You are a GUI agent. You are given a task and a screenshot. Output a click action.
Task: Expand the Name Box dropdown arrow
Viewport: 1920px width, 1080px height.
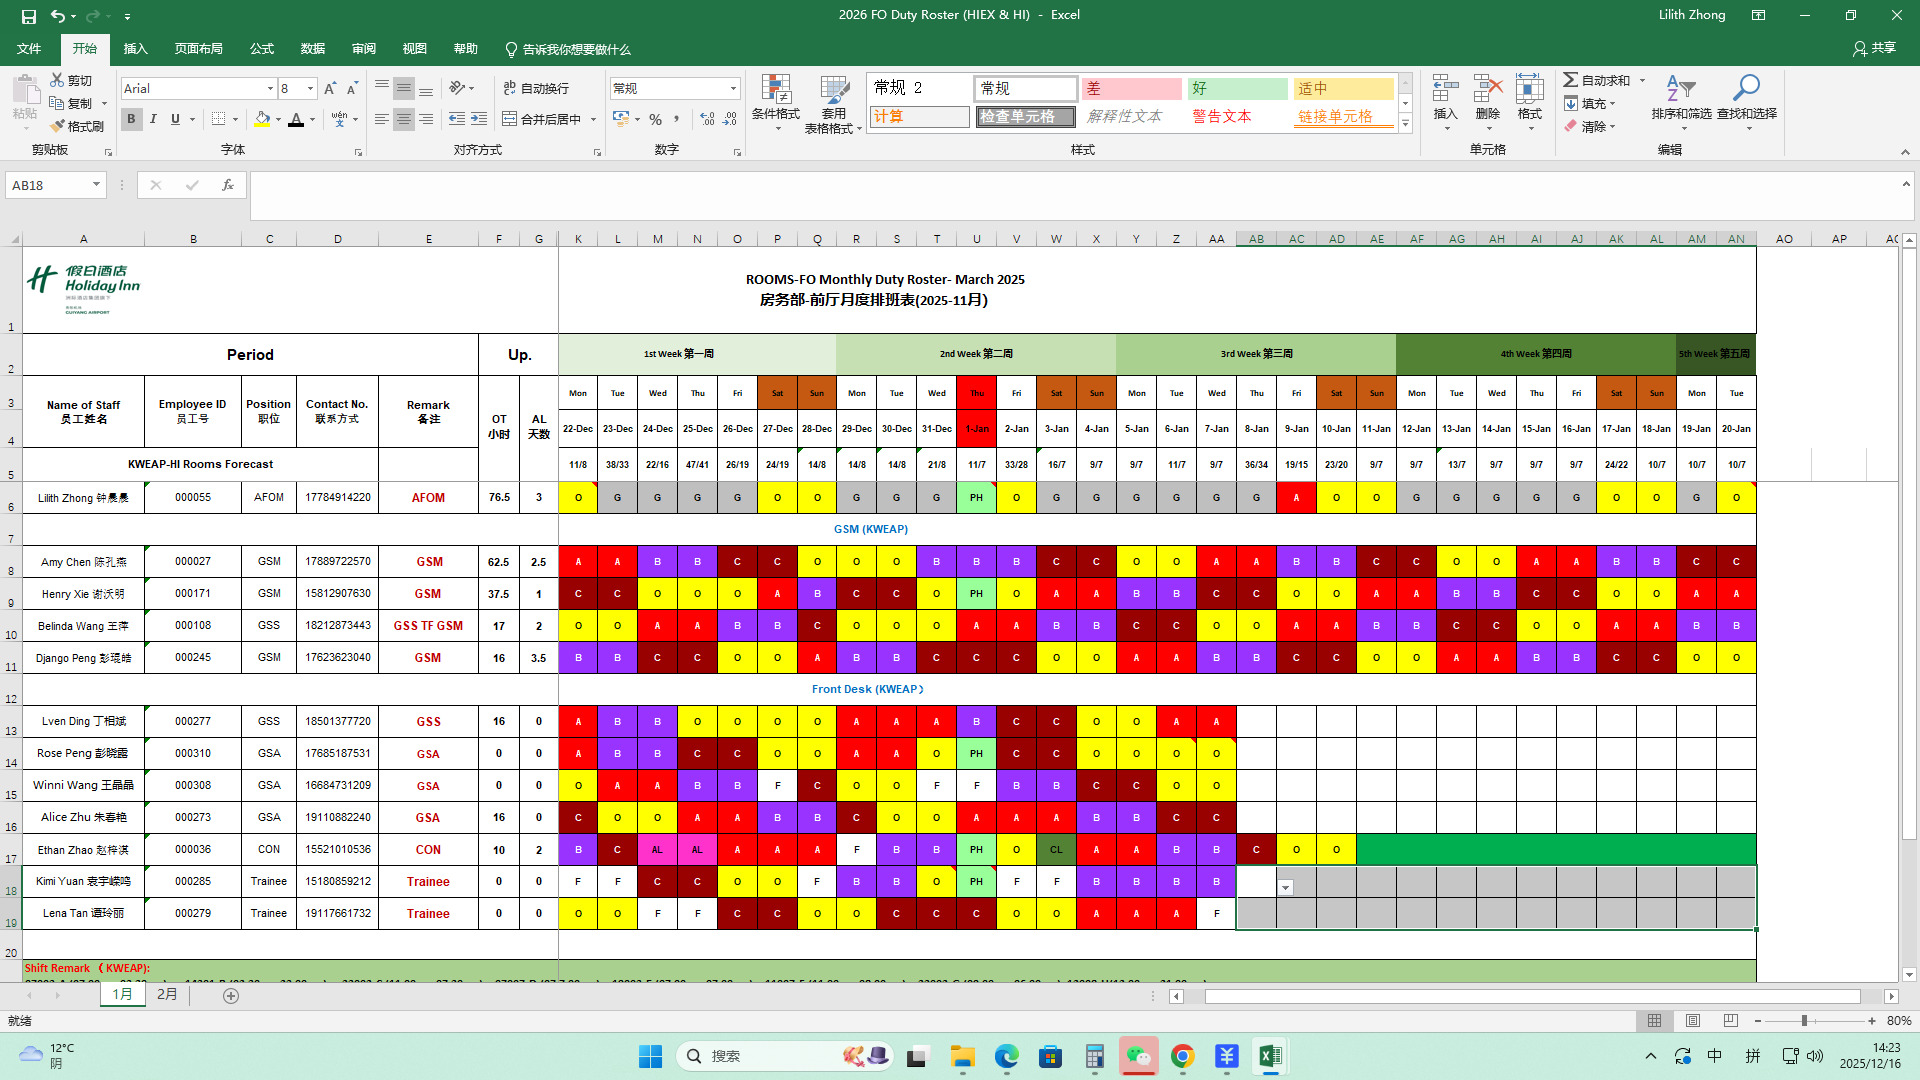(96, 185)
